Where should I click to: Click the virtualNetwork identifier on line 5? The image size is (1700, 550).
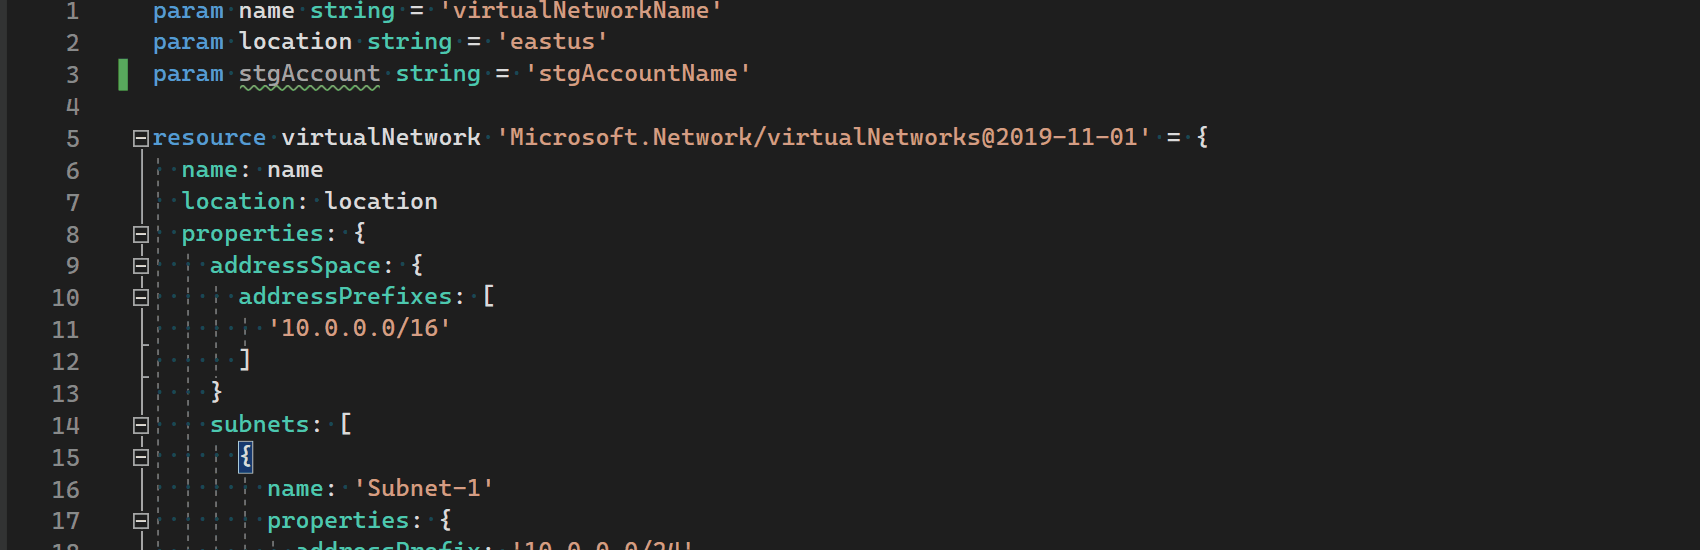click(x=380, y=137)
